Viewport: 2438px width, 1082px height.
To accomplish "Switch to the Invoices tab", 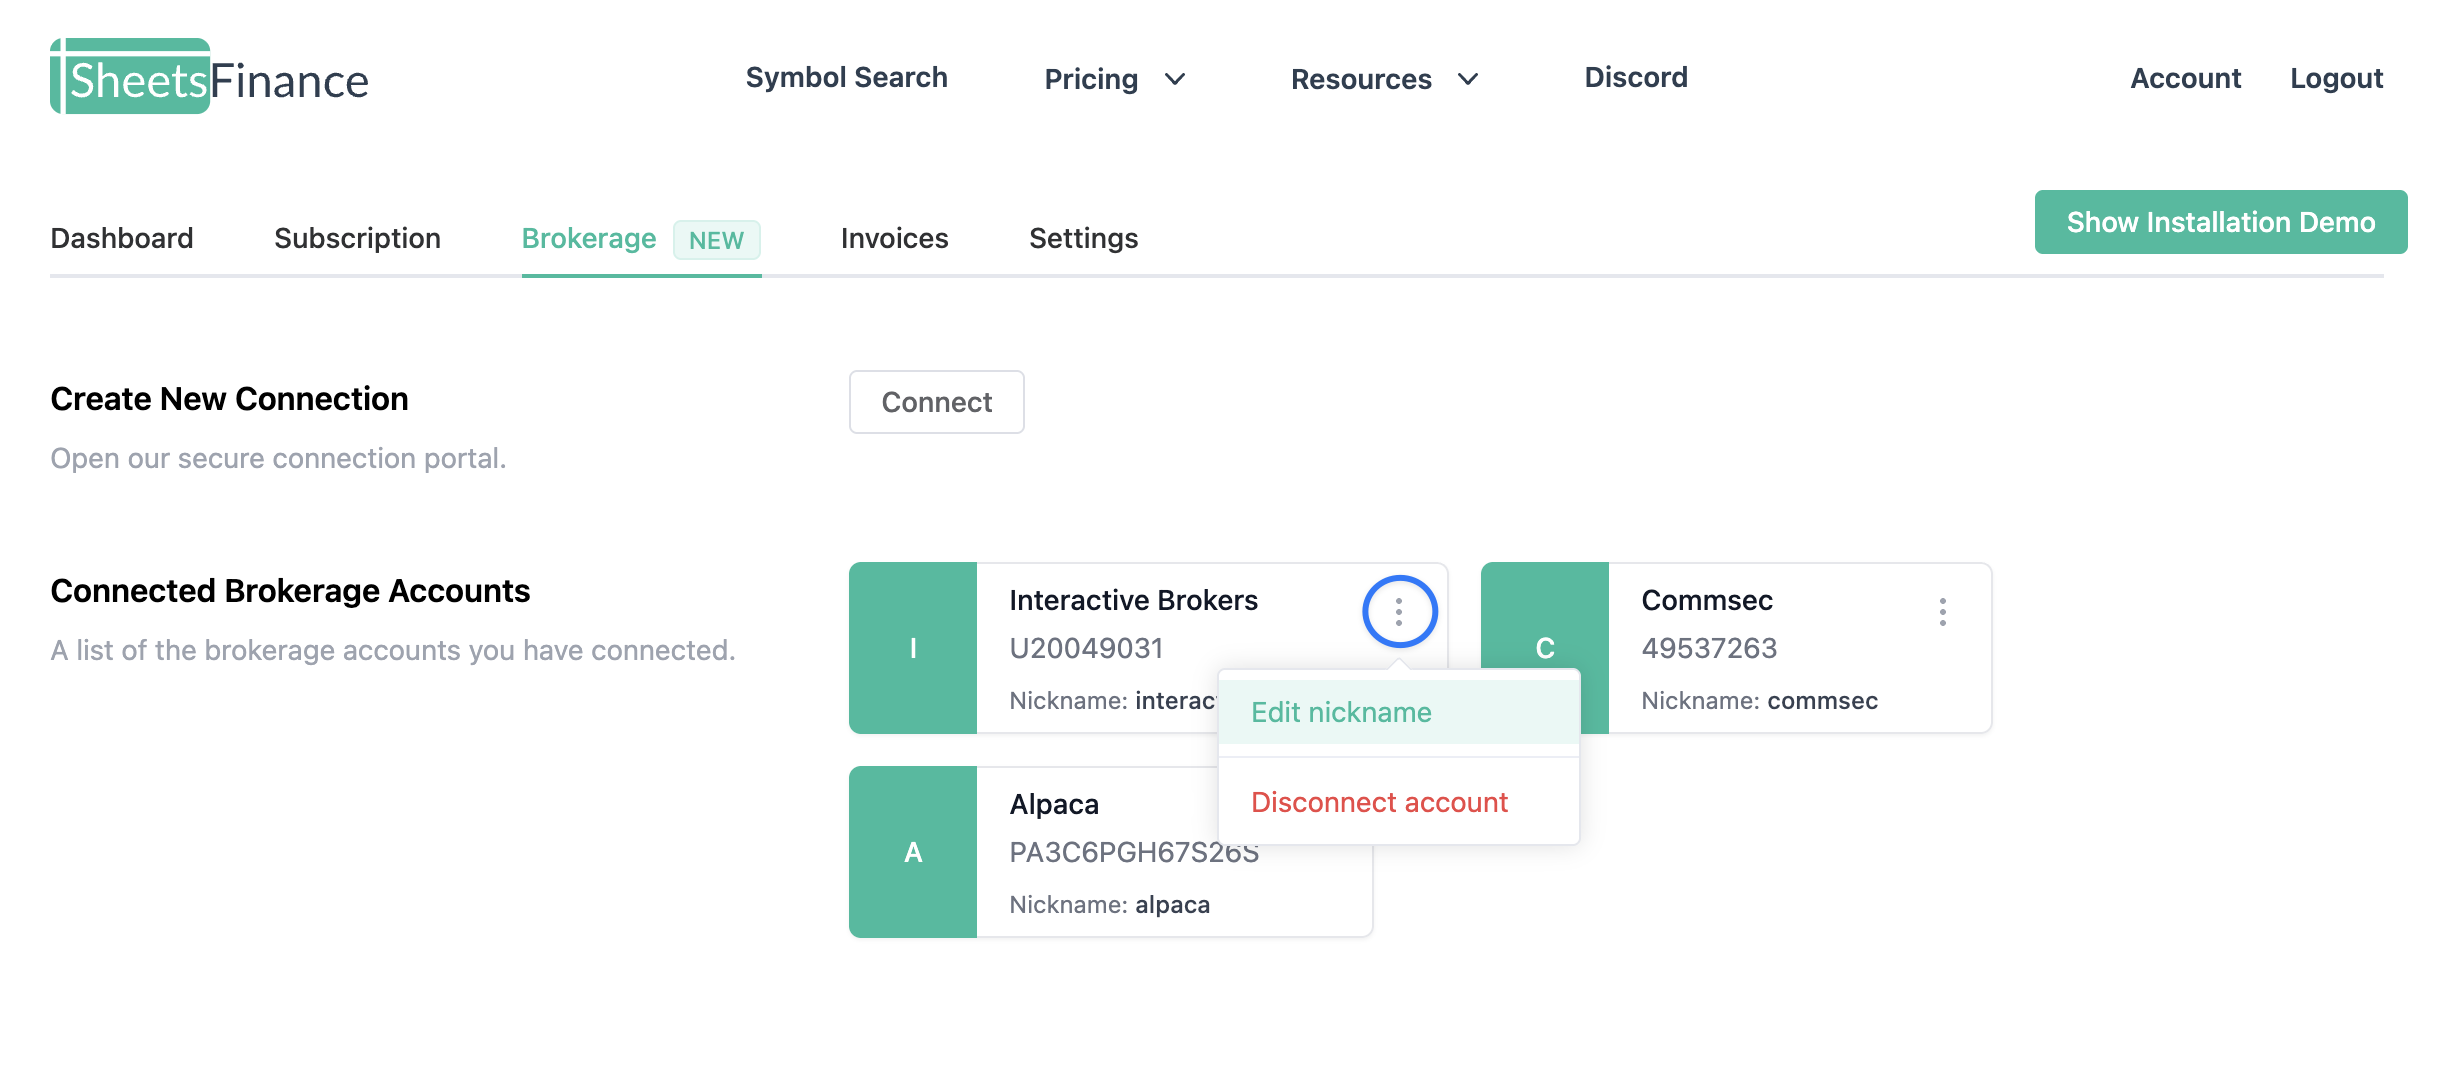I will pyautogui.click(x=894, y=238).
